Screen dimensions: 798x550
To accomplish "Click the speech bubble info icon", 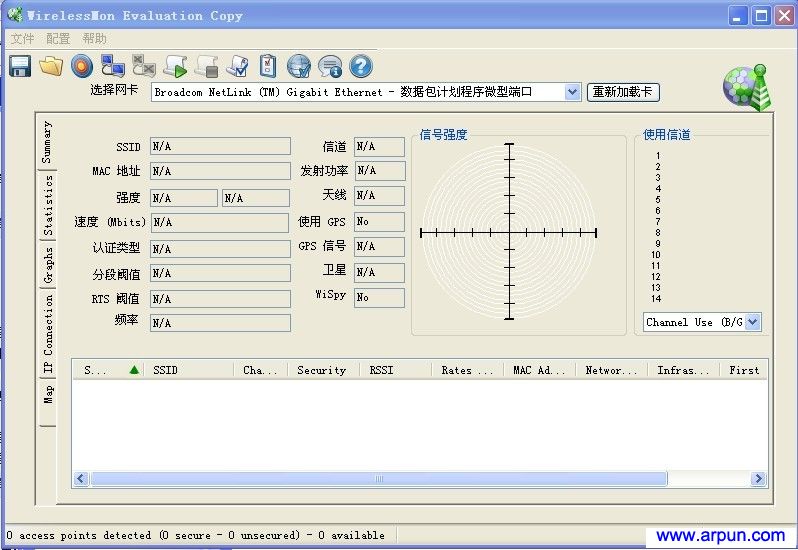I will (329, 67).
